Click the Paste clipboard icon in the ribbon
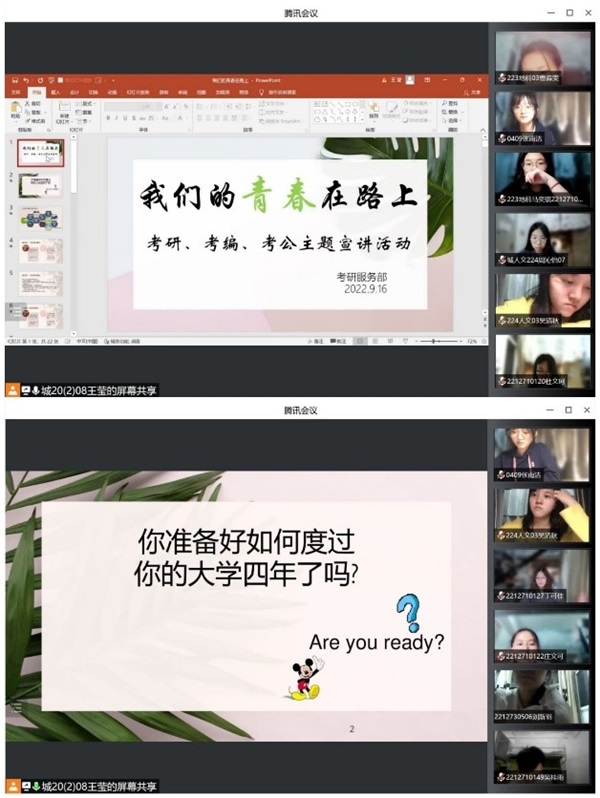Screen dimensions: 600x798 click(16, 108)
